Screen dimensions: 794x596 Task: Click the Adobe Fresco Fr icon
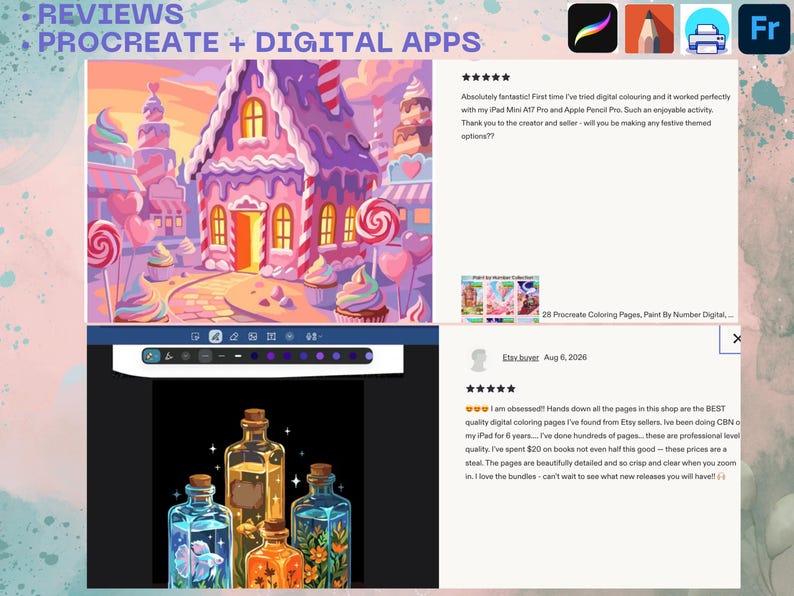click(x=764, y=29)
